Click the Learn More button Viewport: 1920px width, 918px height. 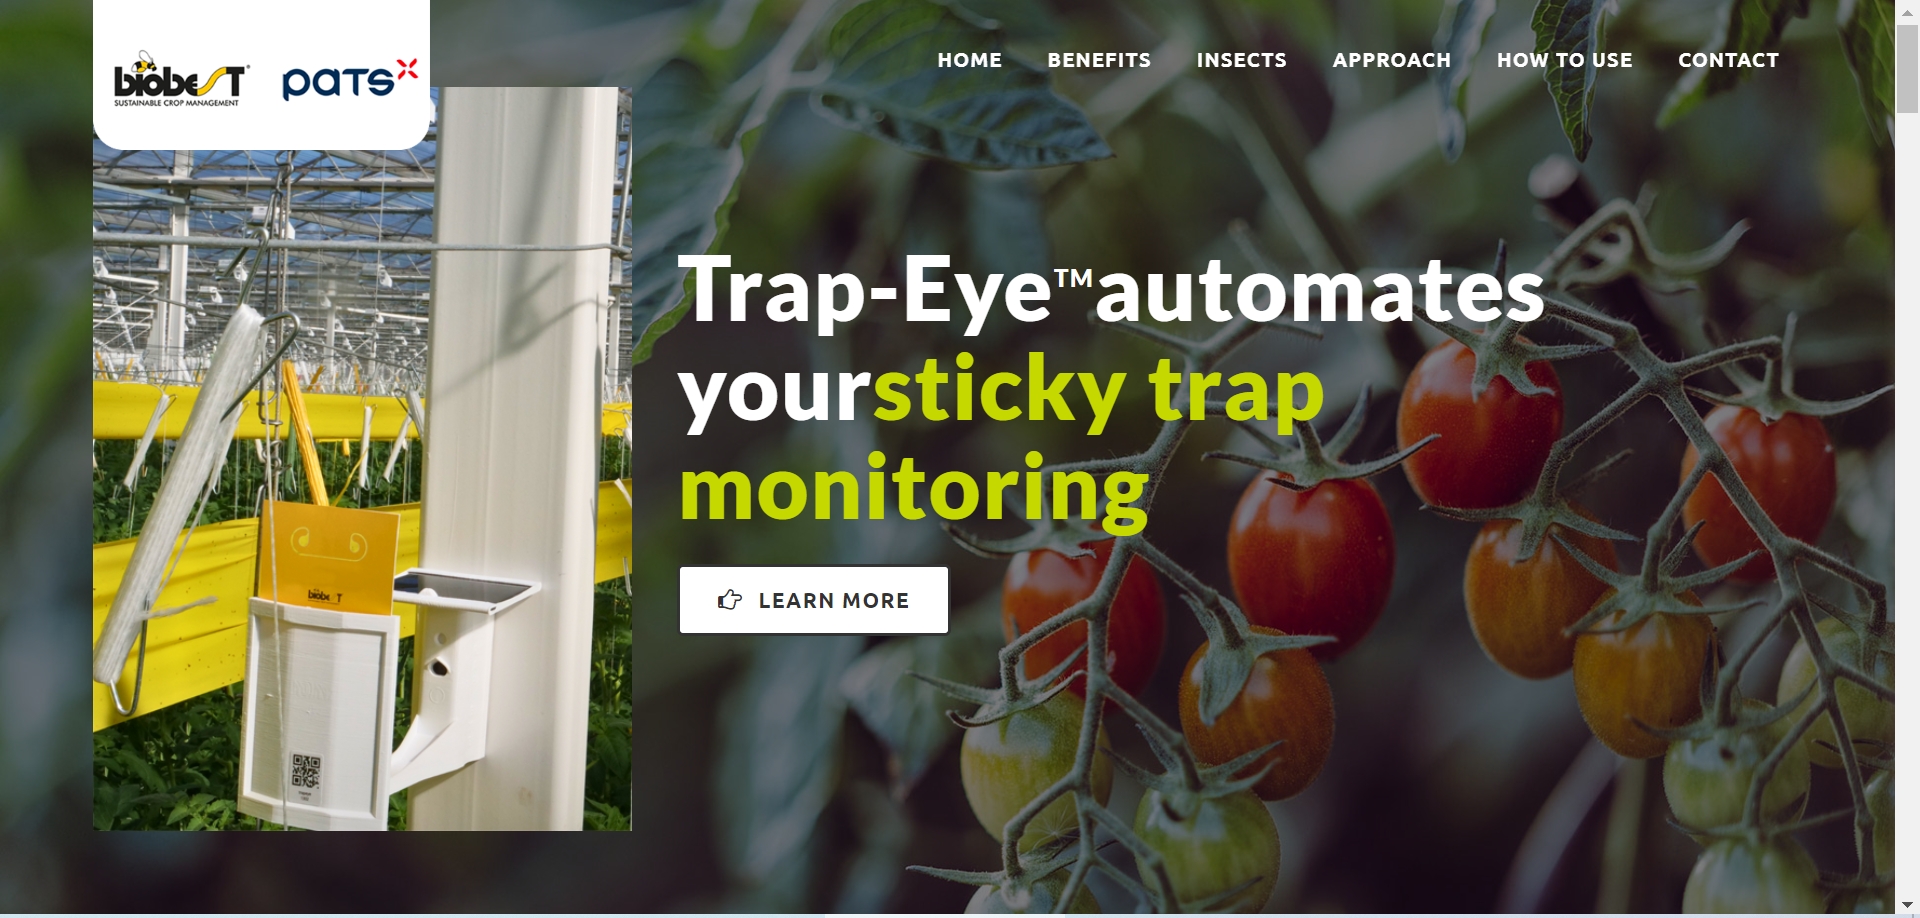pyautogui.click(x=814, y=600)
